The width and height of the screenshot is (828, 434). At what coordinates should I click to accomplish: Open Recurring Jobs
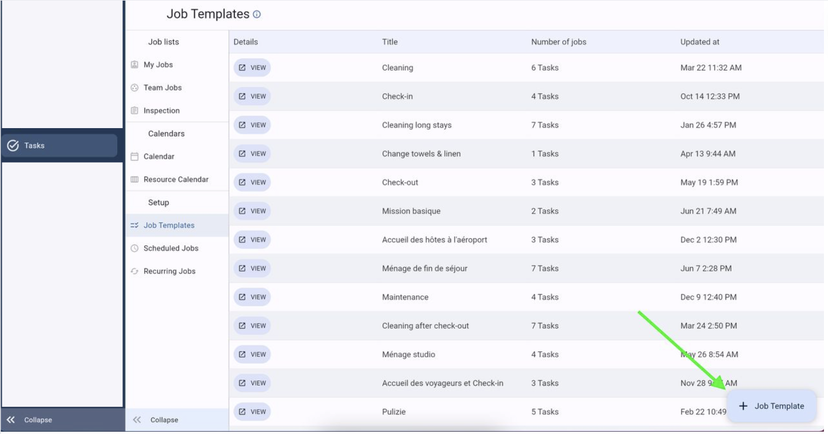[169, 271]
